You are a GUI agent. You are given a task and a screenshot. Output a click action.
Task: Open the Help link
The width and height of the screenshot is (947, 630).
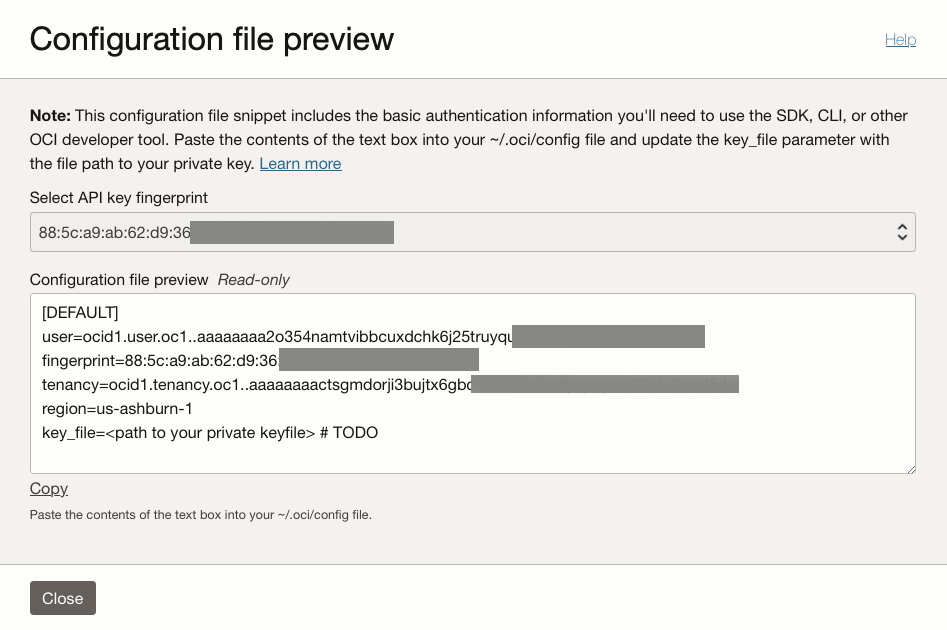(x=900, y=40)
